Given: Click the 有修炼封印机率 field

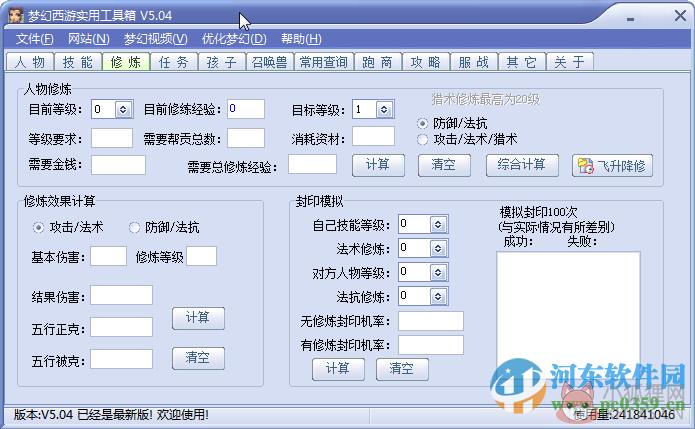Looking at the screenshot, I should 431,345.
